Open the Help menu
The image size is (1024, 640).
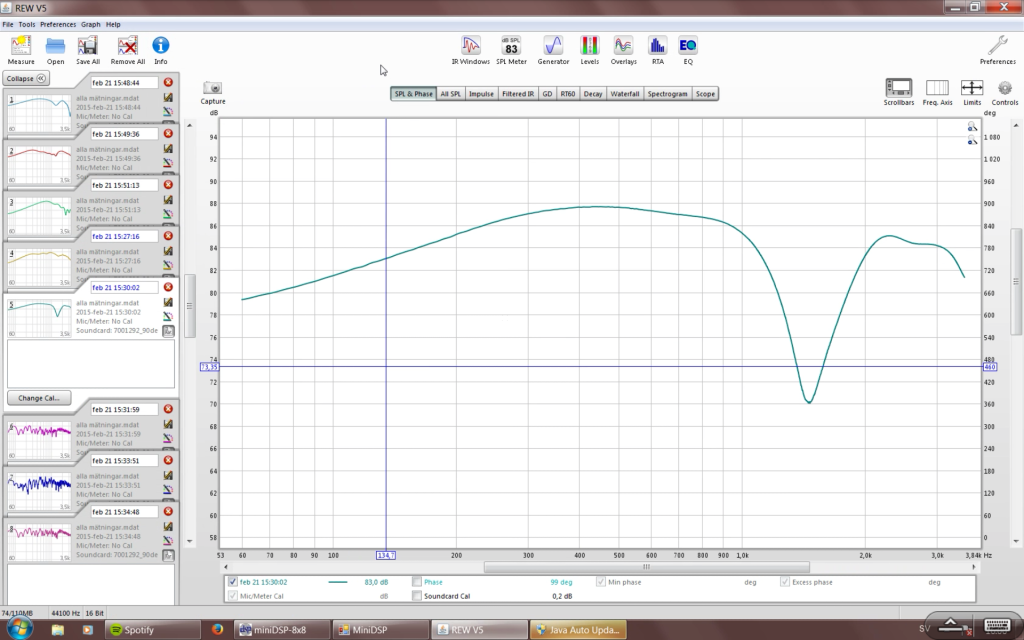[x=113, y=24]
